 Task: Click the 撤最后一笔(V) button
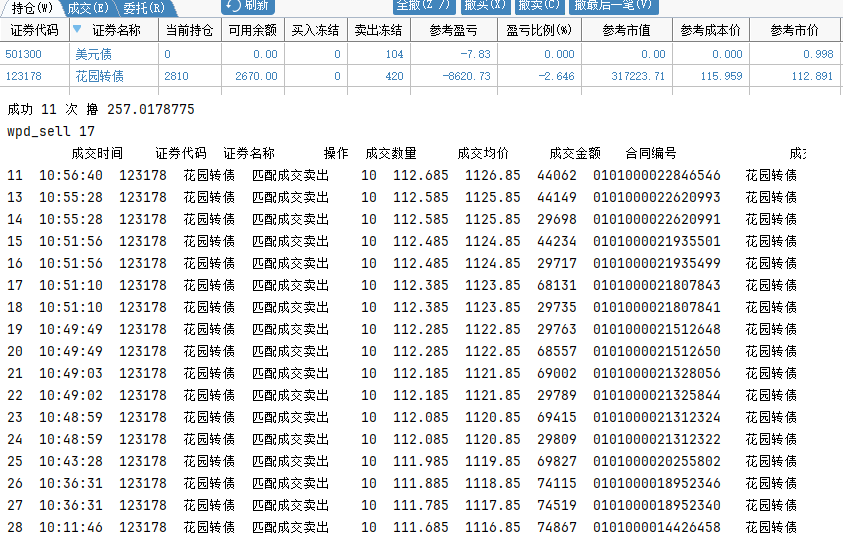click(x=614, y=7)
